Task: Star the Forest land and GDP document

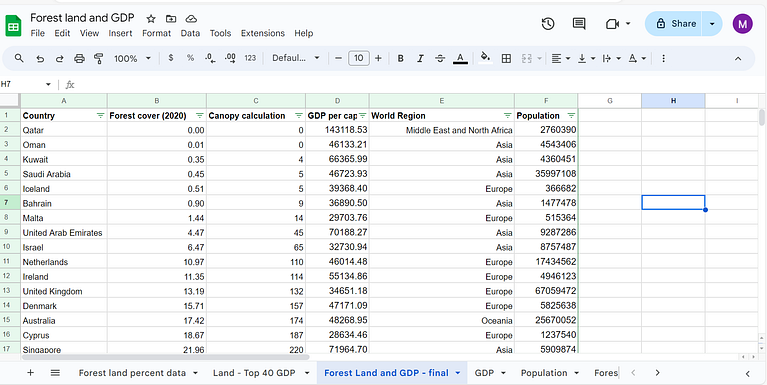Action: tap(151, 19)
